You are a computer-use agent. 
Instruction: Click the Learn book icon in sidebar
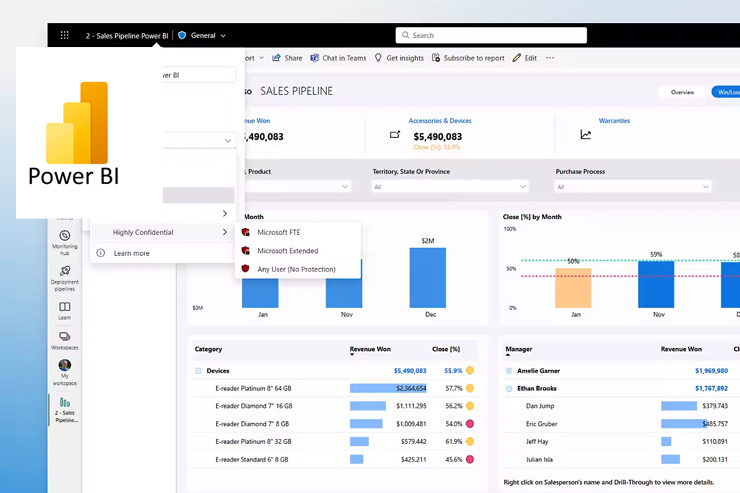point(65,310)
